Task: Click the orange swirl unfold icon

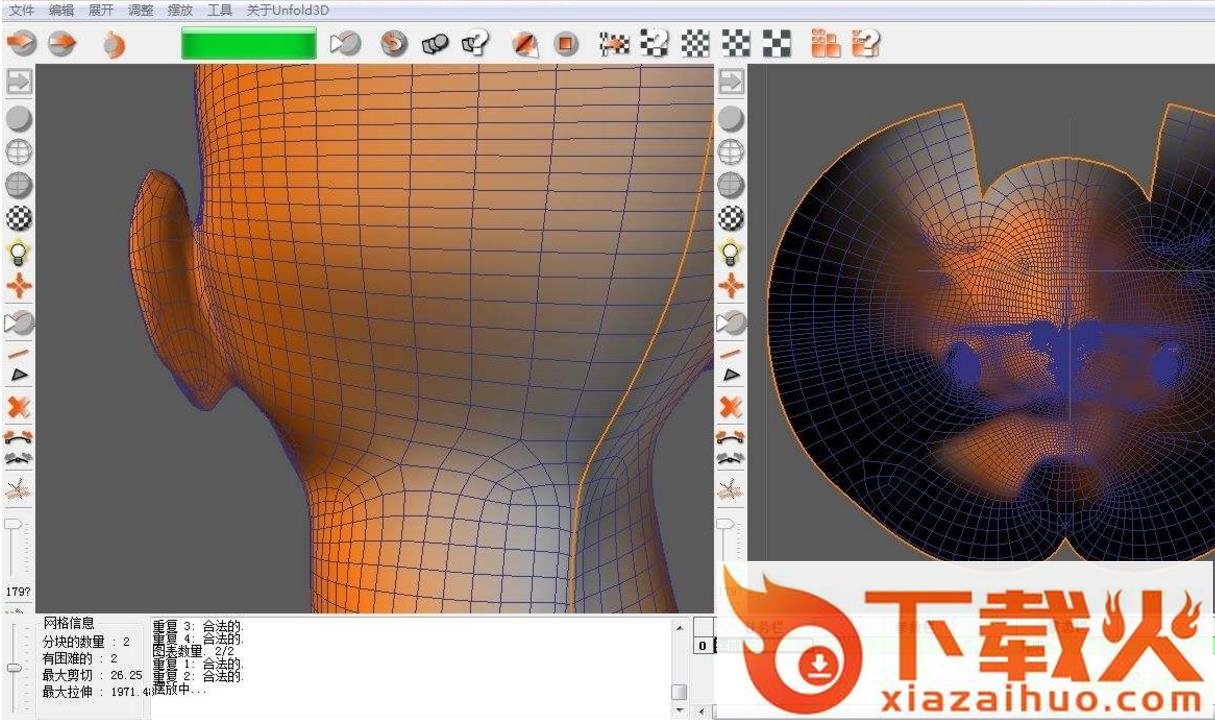Action: pyautogui.click(x=394, y=43)
